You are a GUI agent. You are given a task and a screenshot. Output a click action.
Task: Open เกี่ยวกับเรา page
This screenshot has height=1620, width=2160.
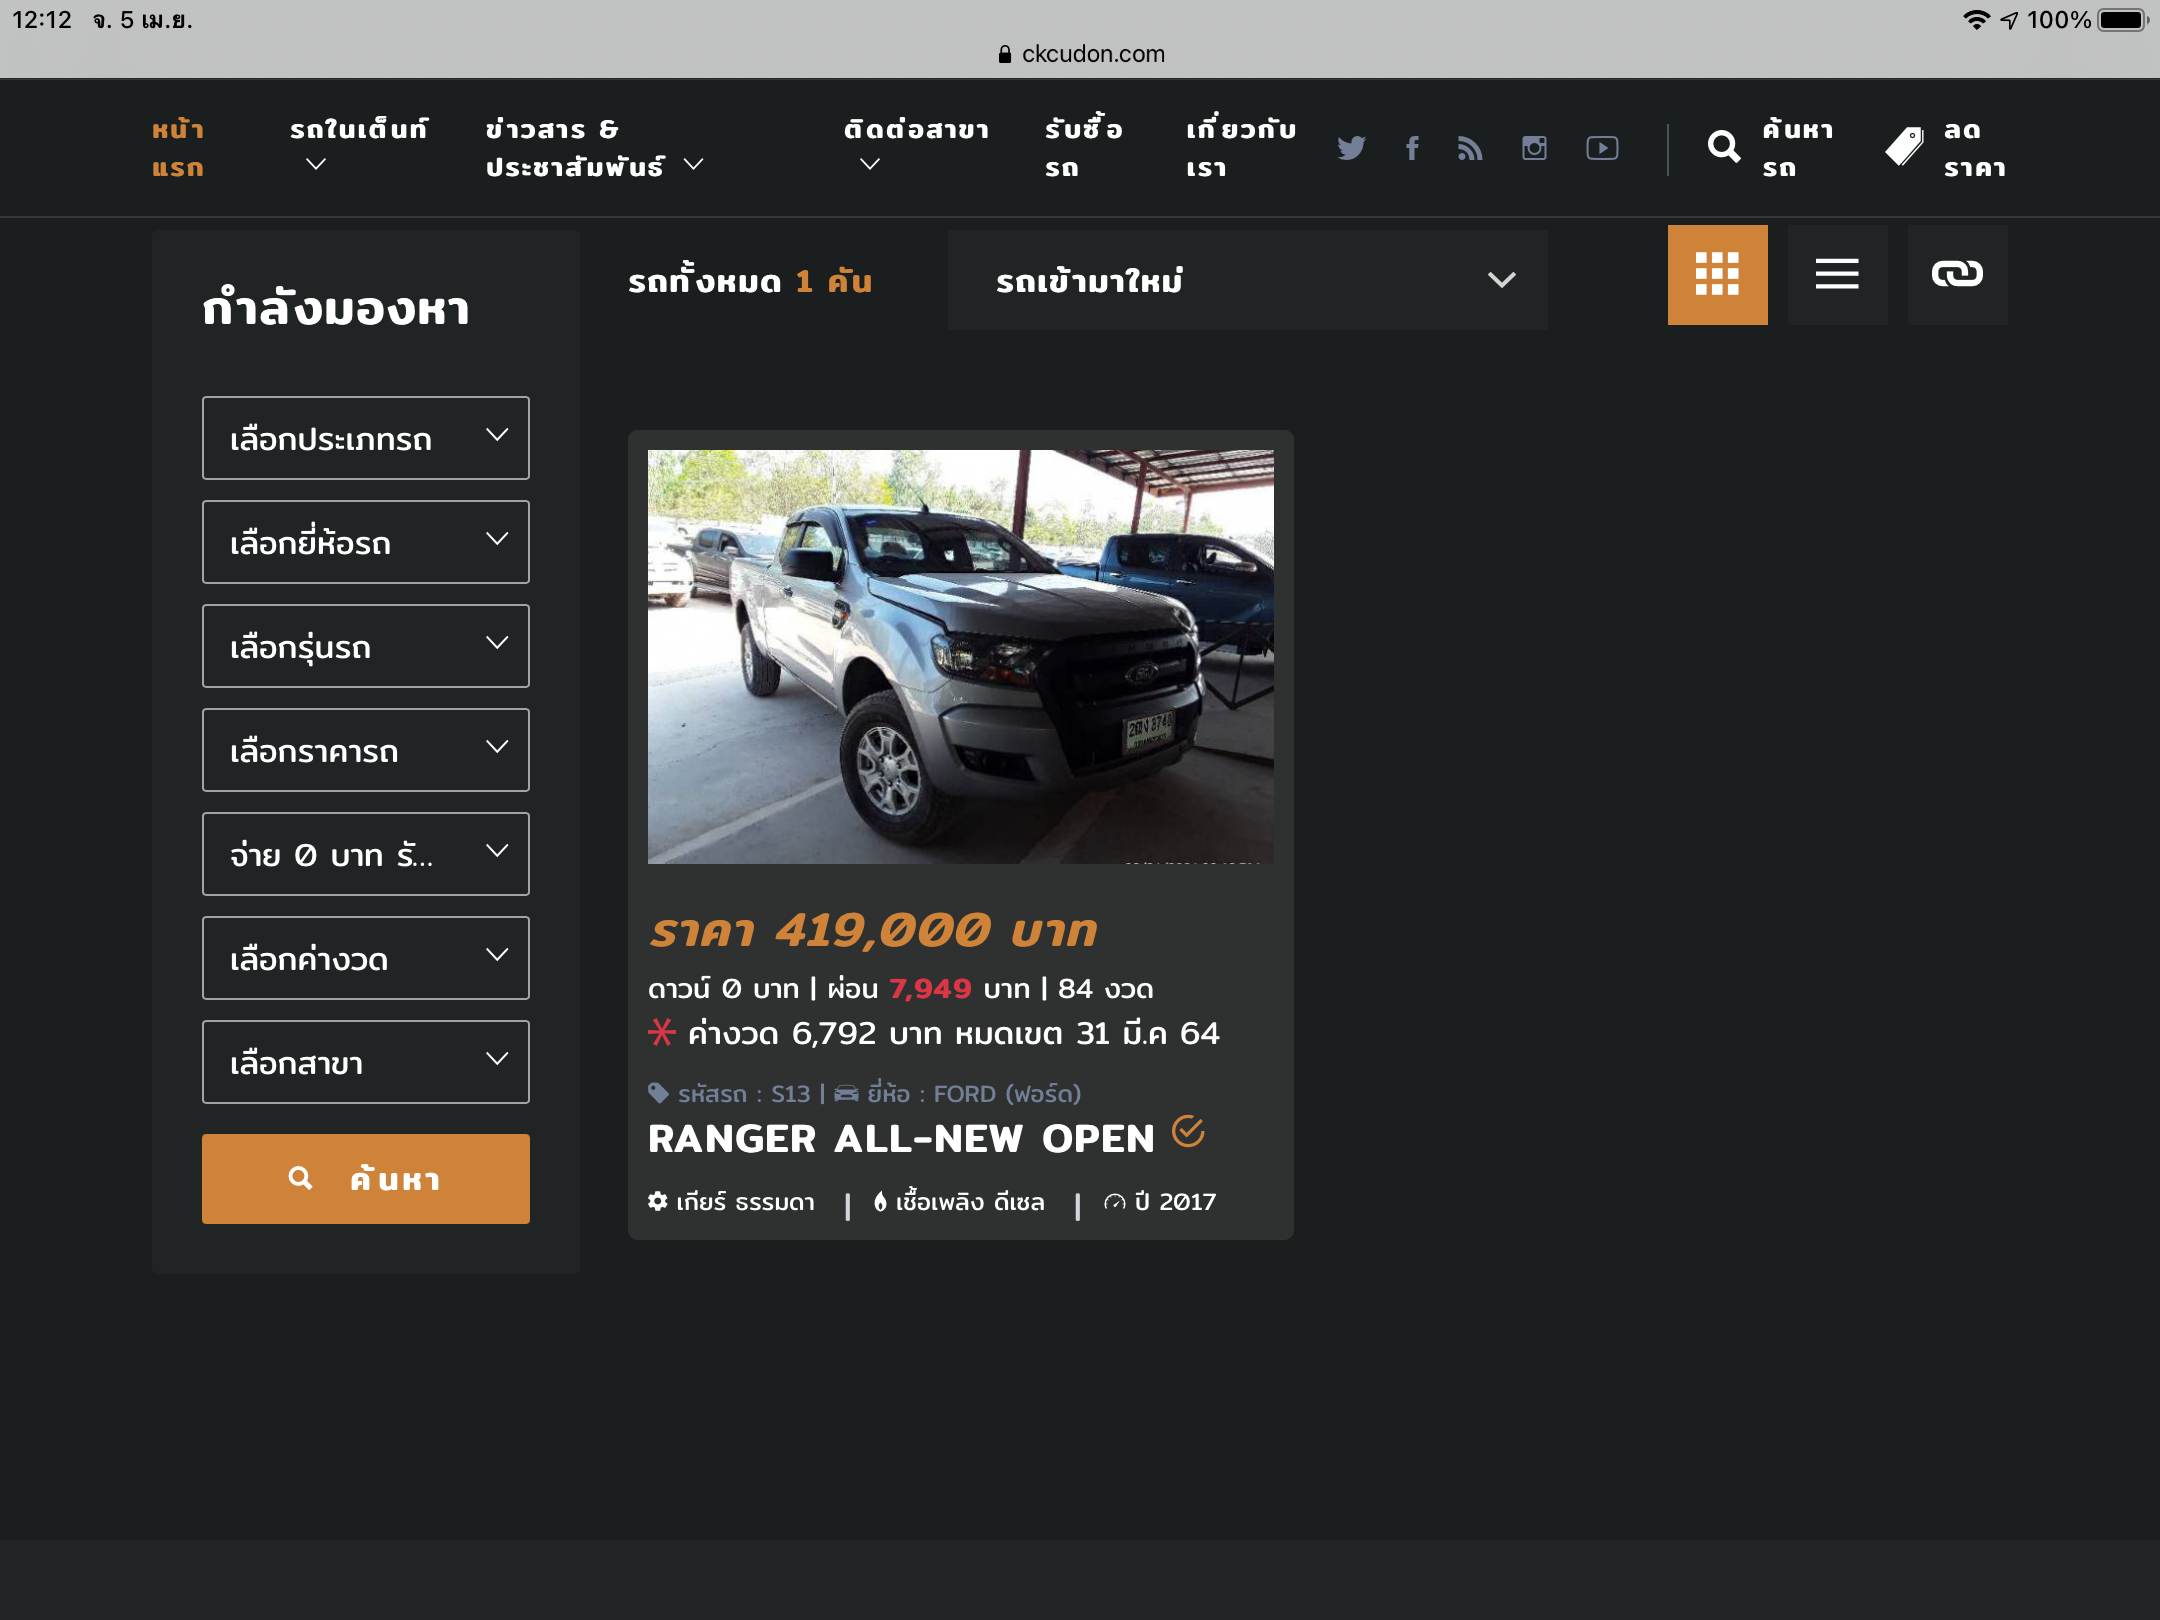click(1241, 148)
